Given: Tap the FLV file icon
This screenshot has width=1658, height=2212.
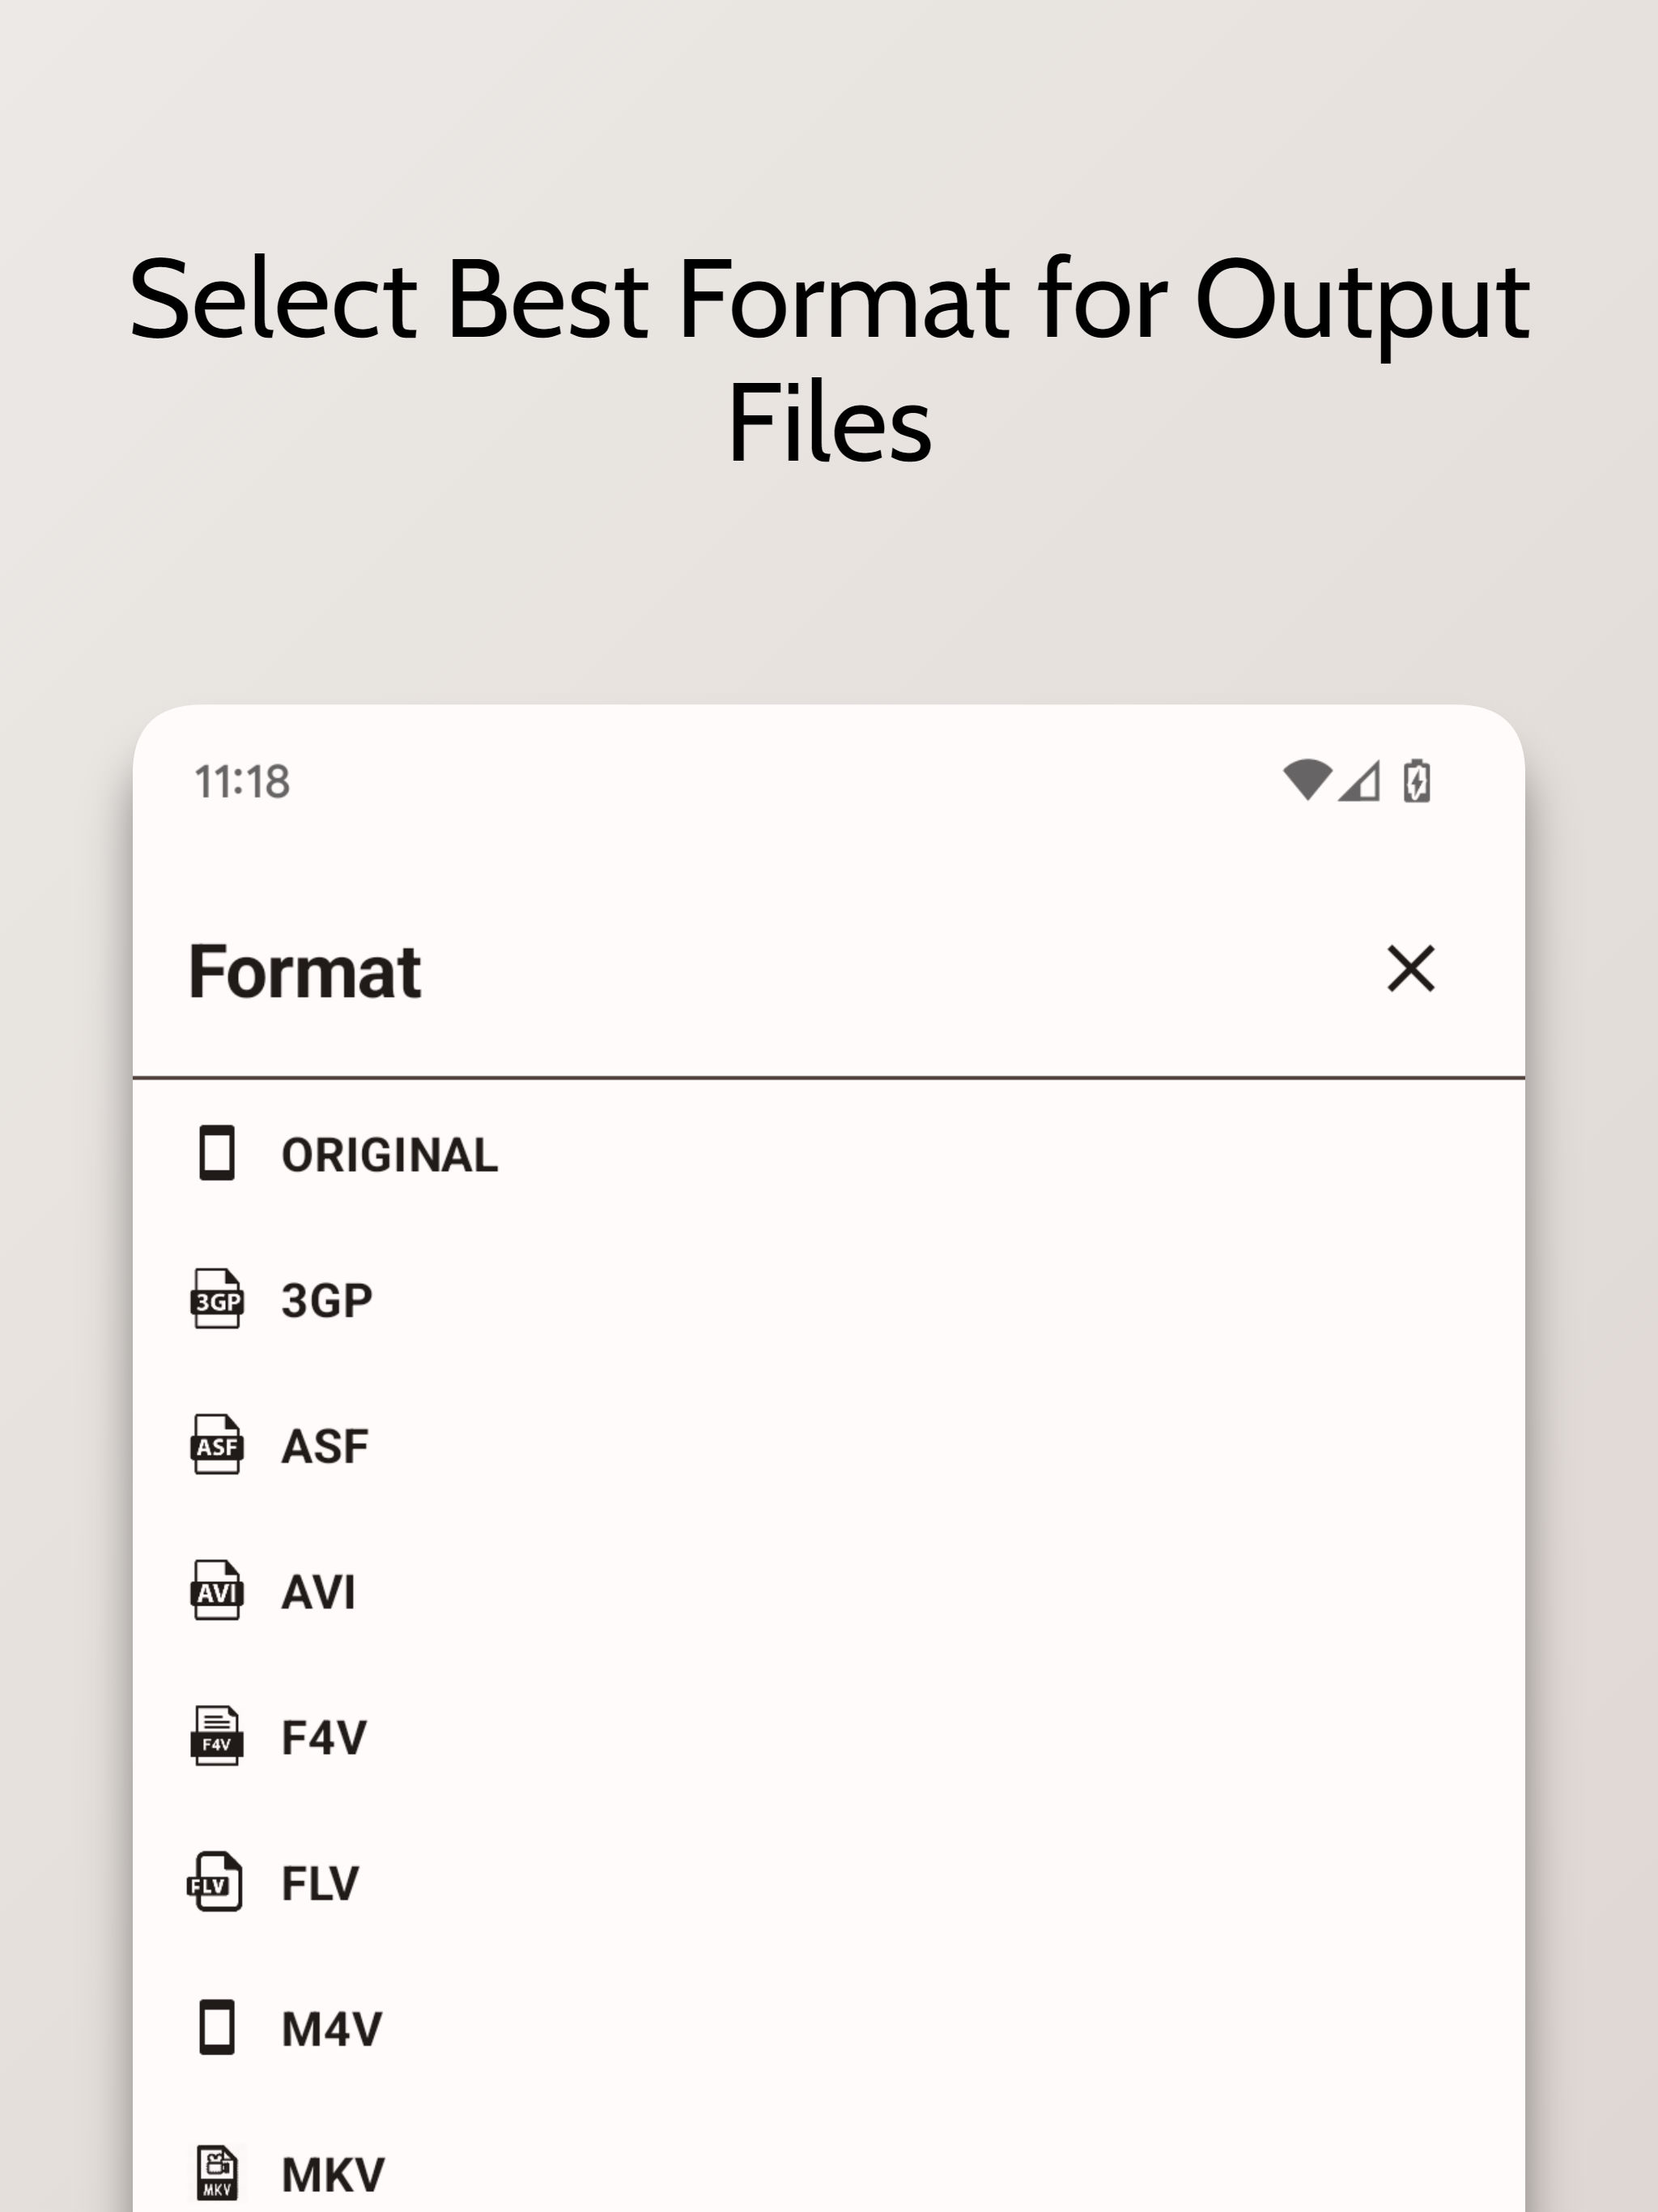Looking at the screenshot, I should point(215,1883).
